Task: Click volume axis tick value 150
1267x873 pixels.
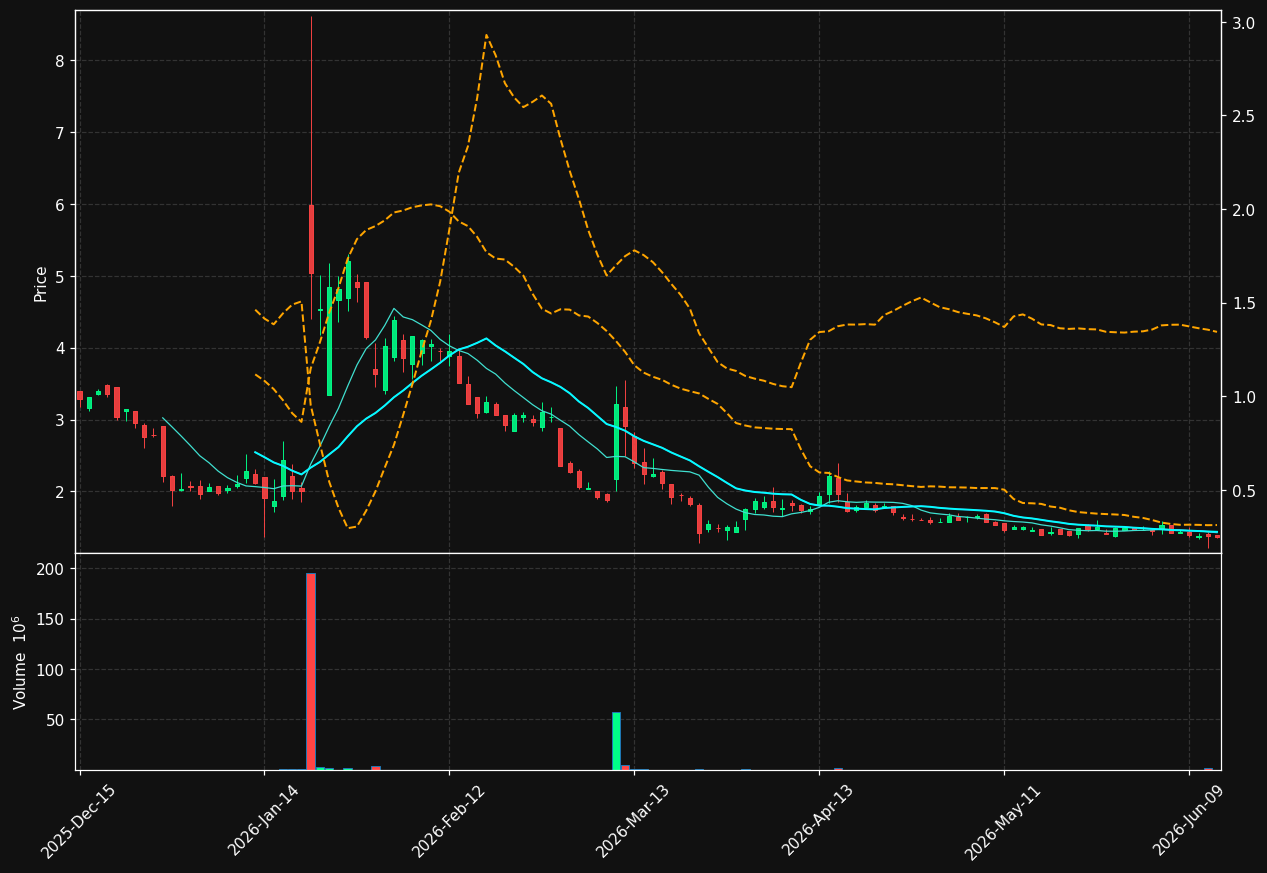Action: point(51,620)
